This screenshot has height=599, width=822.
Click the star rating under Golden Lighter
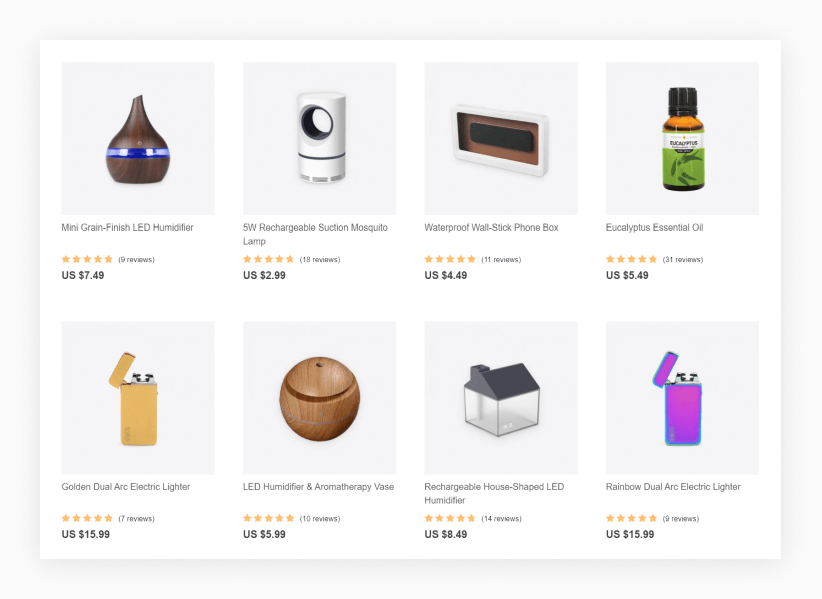tap(87, 518)
